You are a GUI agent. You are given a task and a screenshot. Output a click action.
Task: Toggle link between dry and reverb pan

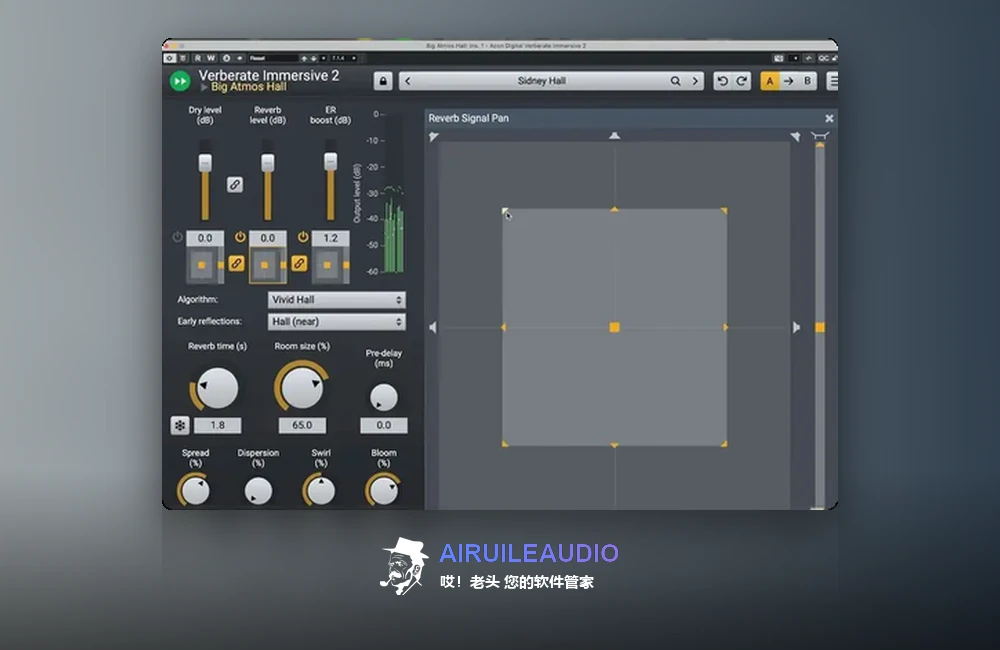pyautogui.click(x=237, y=263)
